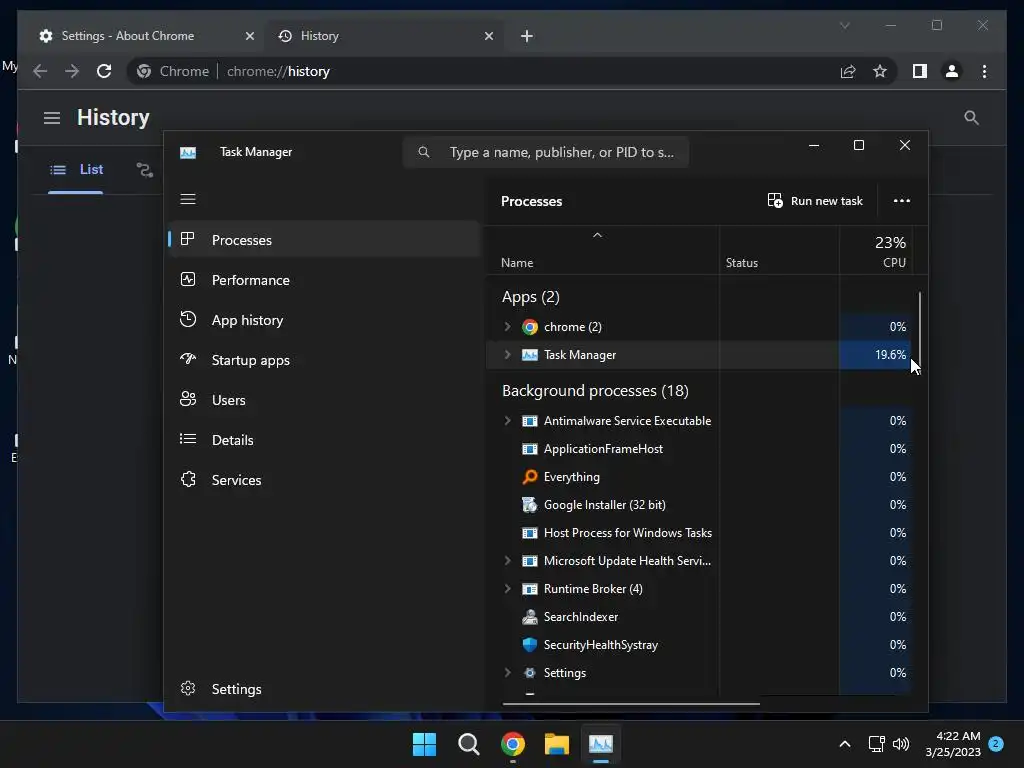Open the Users page
Viewport: 1024px width, 768px height.
click(325, 400)
